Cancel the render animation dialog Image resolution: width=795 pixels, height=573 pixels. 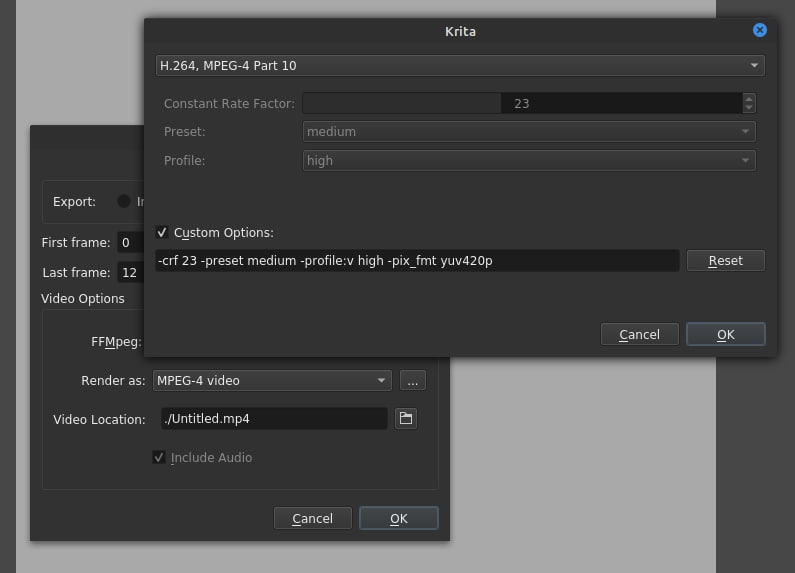click(x=312, y=519)
